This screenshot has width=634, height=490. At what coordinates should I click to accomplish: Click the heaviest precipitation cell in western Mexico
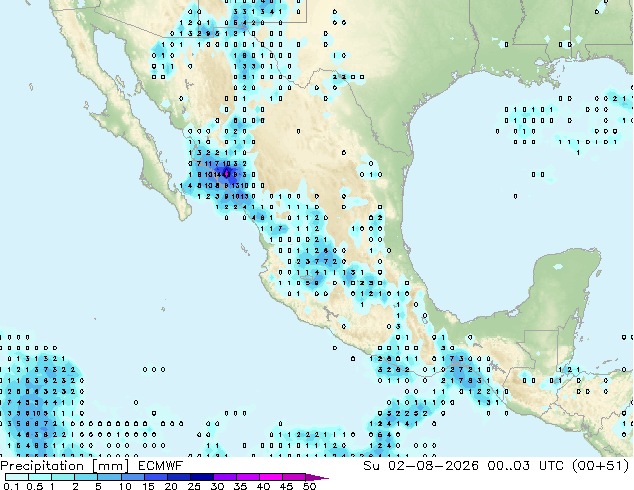(x=227, y=174)
